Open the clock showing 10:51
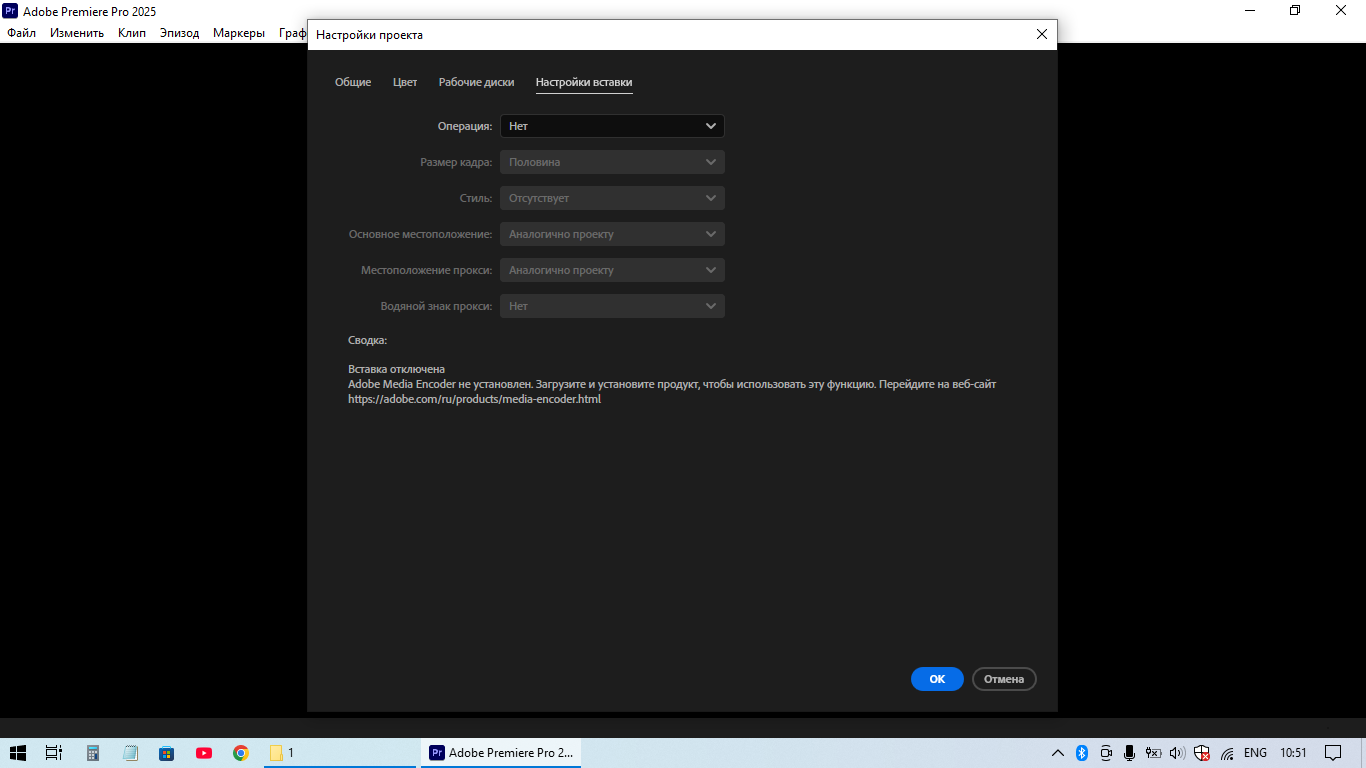 (1293, 753)
